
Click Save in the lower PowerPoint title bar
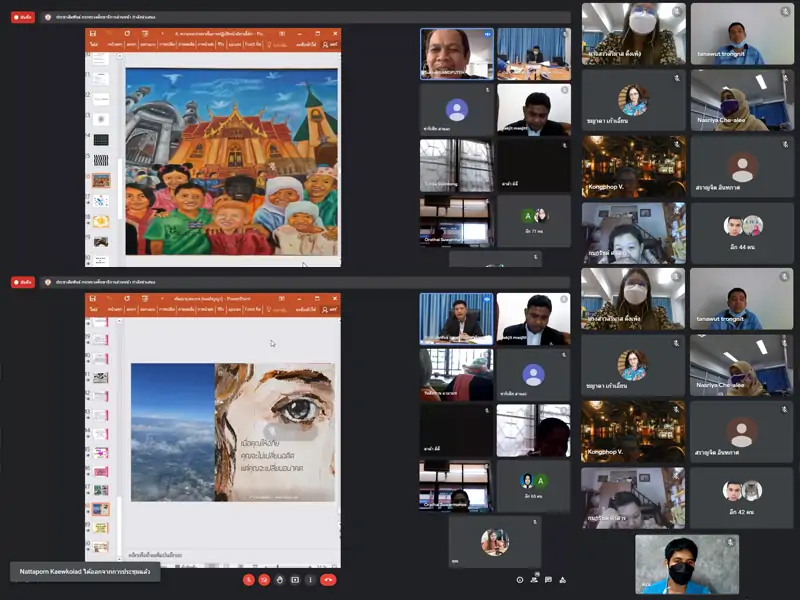click(93, 298)
